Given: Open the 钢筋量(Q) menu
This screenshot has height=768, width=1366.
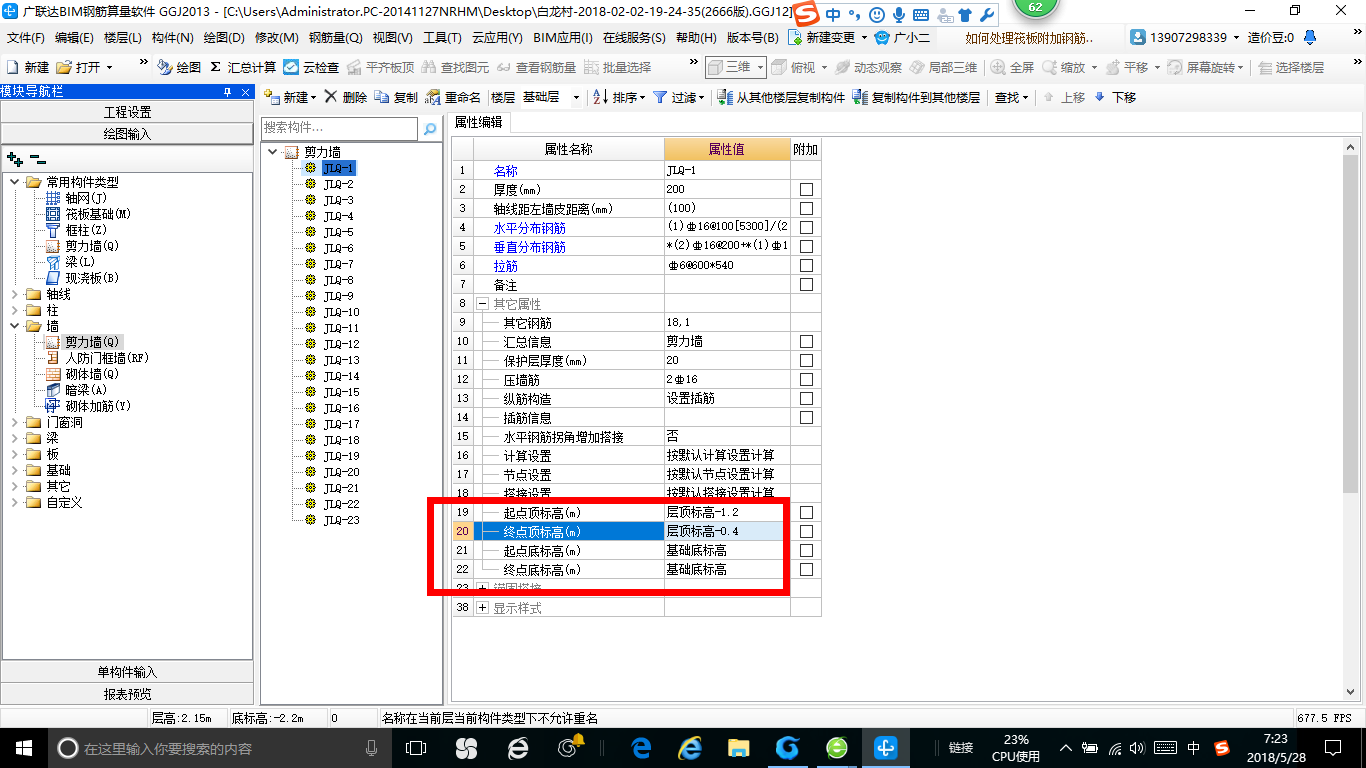Looking at the screenshot, I should click(336, 38).
